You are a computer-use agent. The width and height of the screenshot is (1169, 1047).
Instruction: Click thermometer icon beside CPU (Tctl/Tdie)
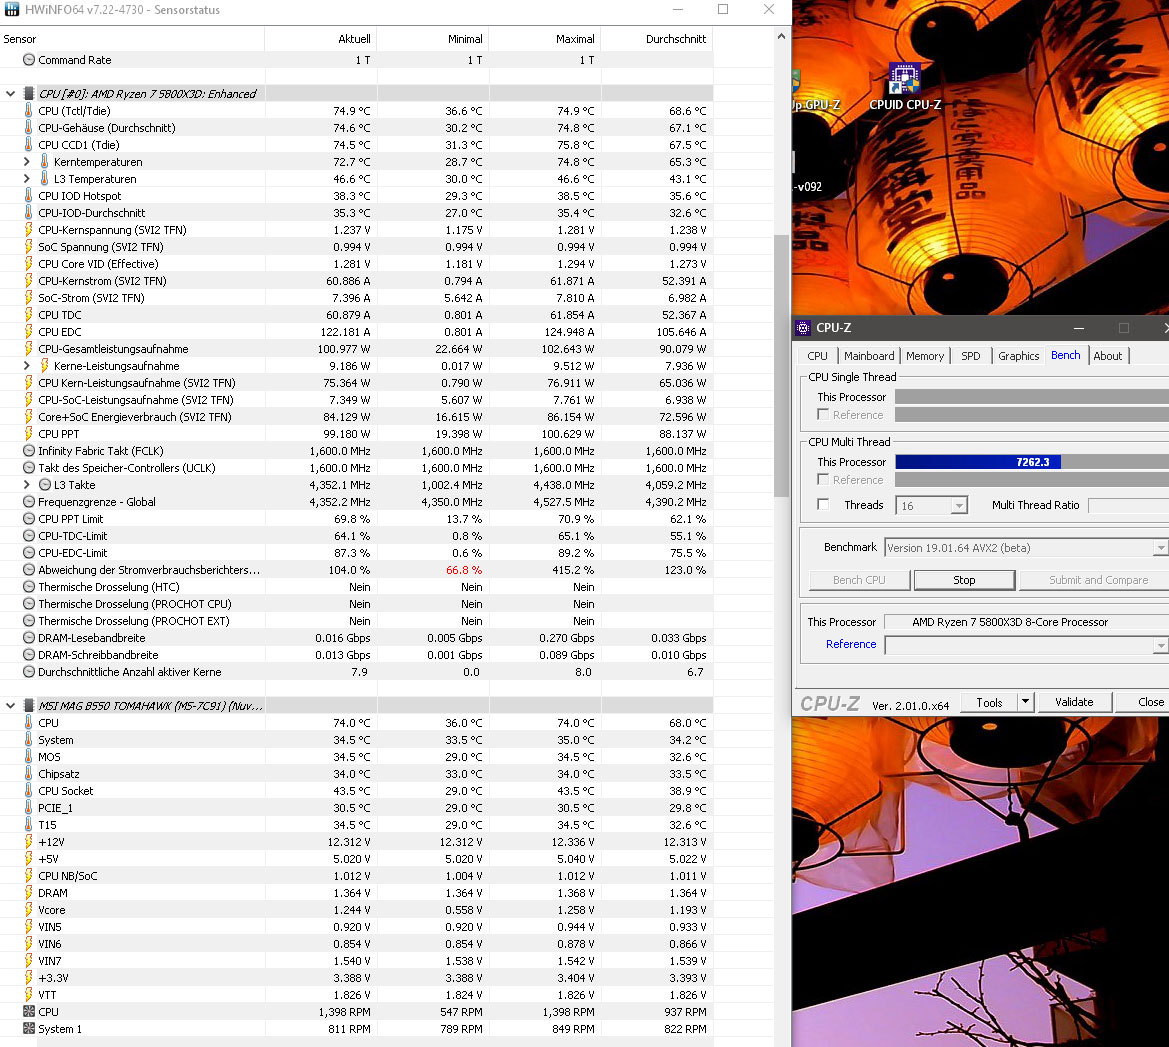[28, 110]
